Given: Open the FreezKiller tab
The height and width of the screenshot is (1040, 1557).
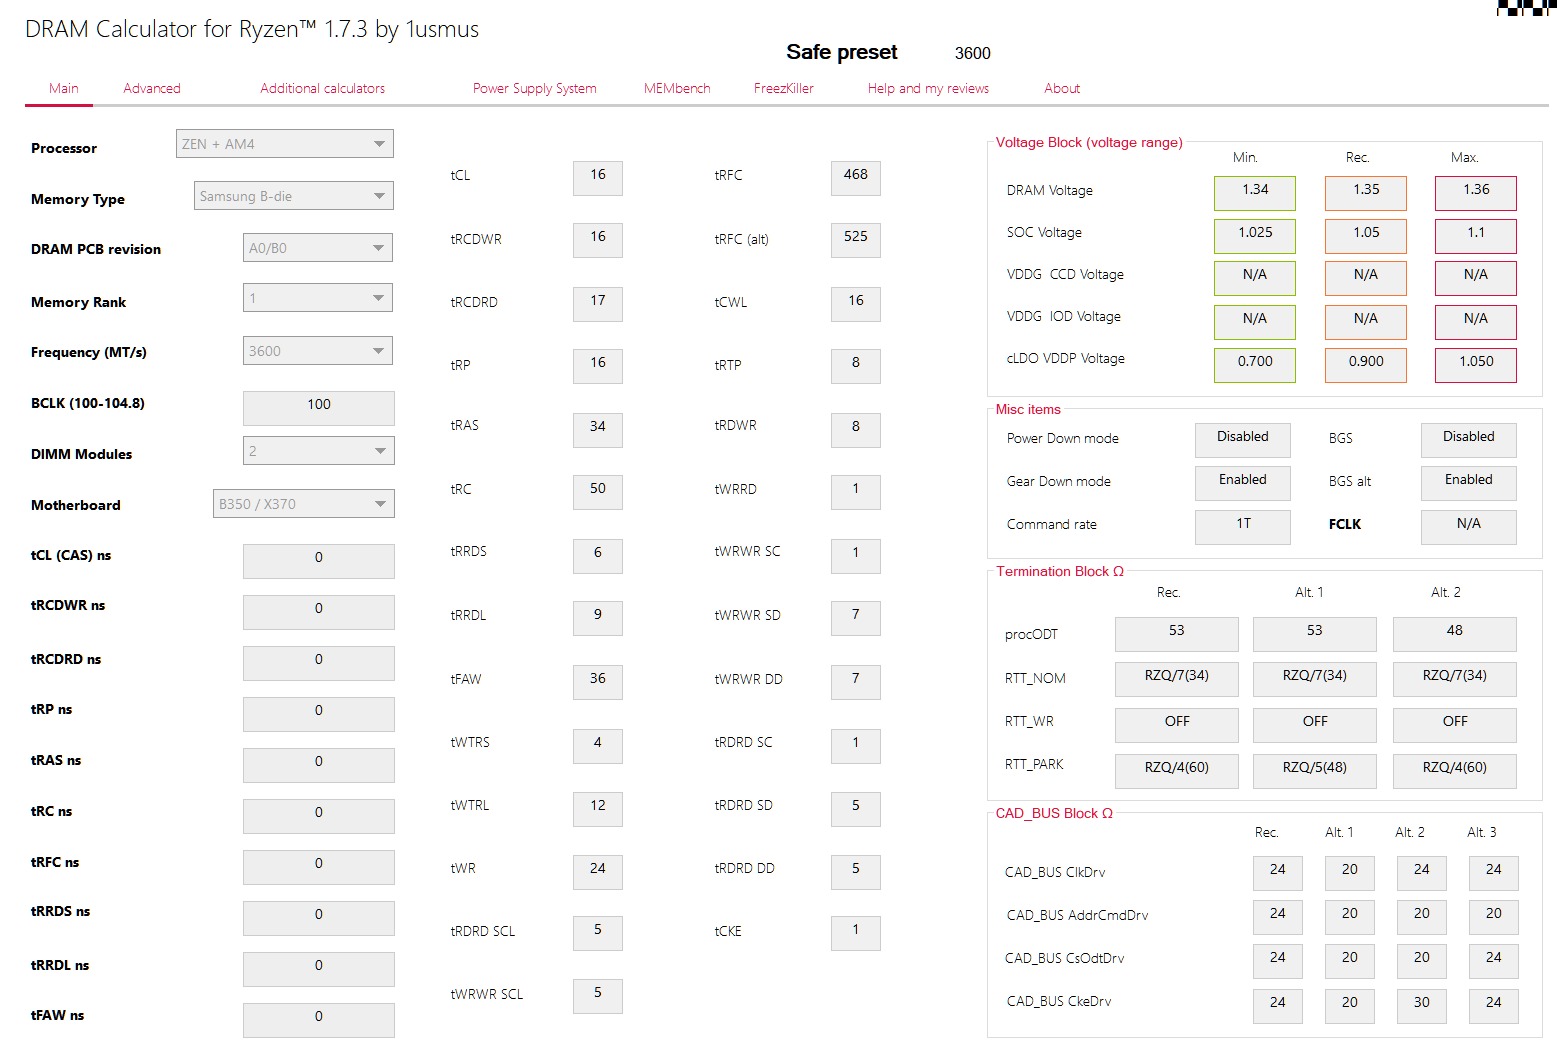Looking at the screenshot, I should (x=784, y=88).
